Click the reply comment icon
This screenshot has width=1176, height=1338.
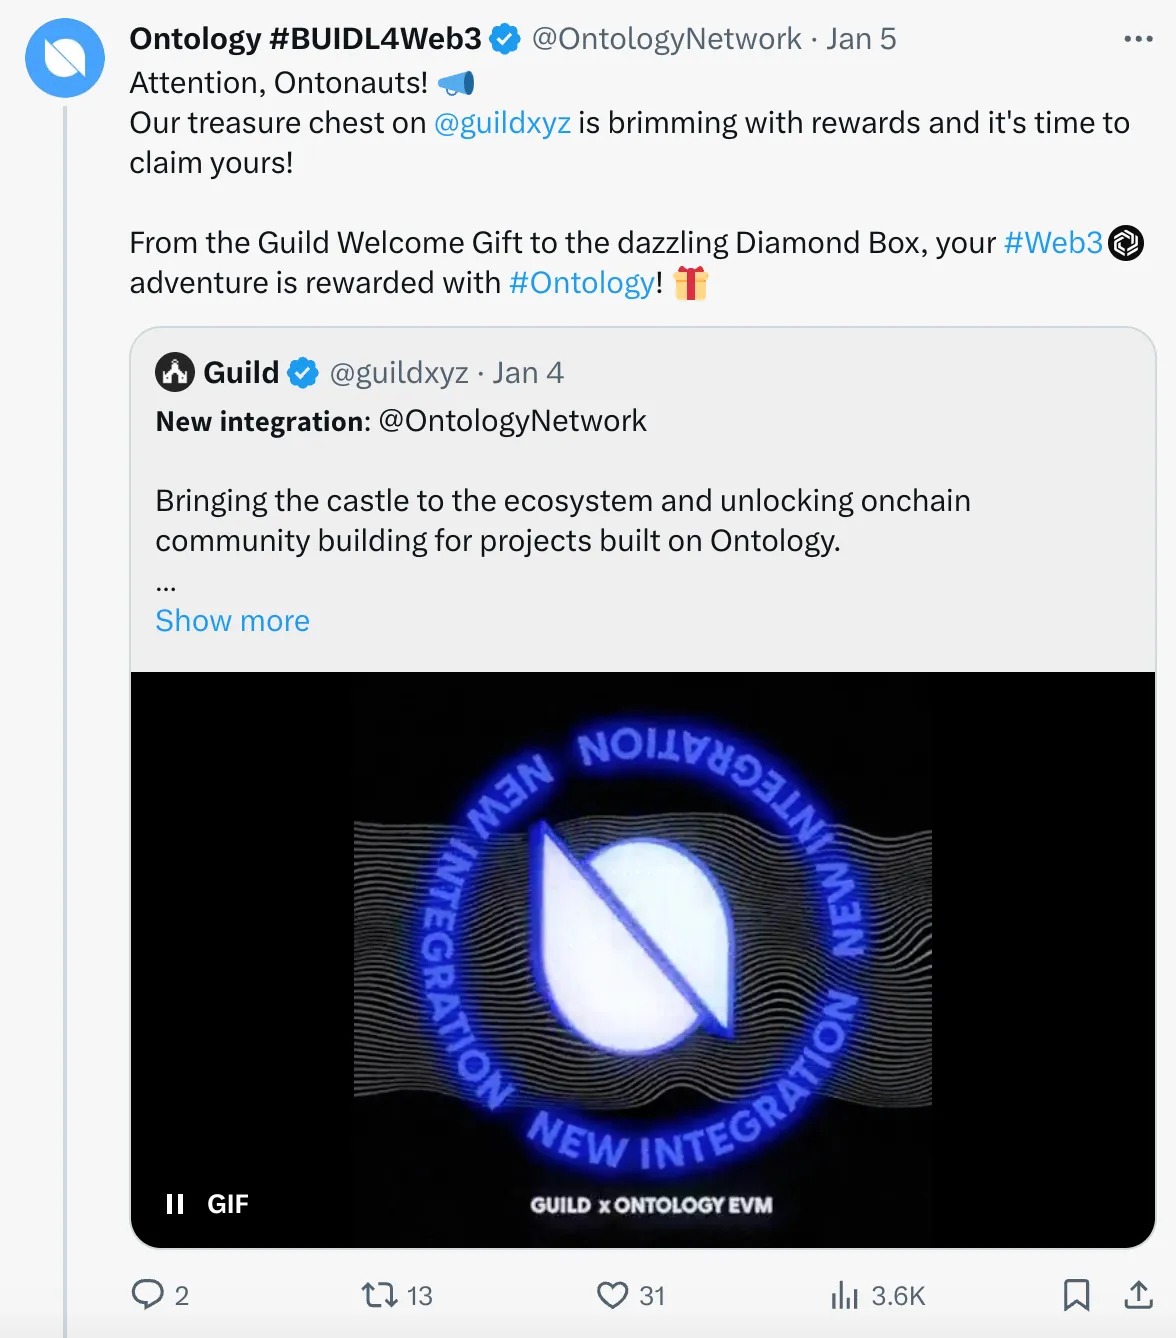148,1295
